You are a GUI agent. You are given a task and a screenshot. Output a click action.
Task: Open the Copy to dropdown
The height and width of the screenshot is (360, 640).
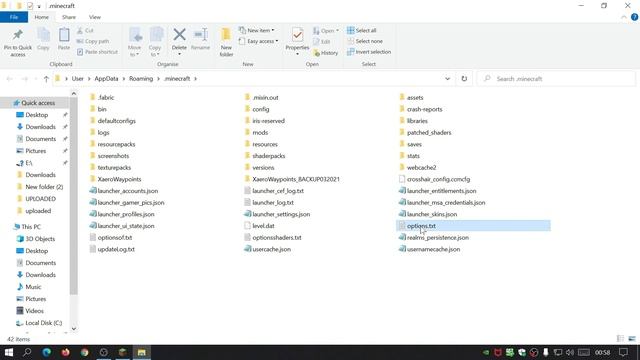[155, 51]
